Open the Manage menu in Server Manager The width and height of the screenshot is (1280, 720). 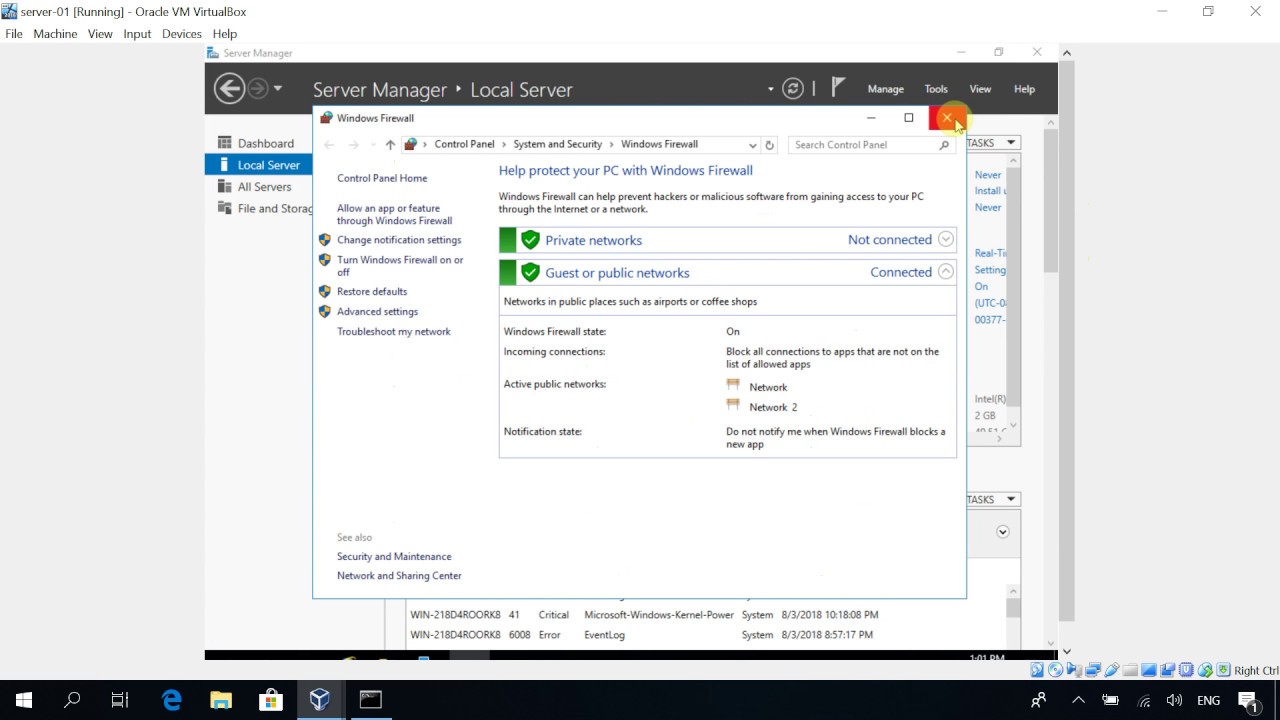click(885, 89)
